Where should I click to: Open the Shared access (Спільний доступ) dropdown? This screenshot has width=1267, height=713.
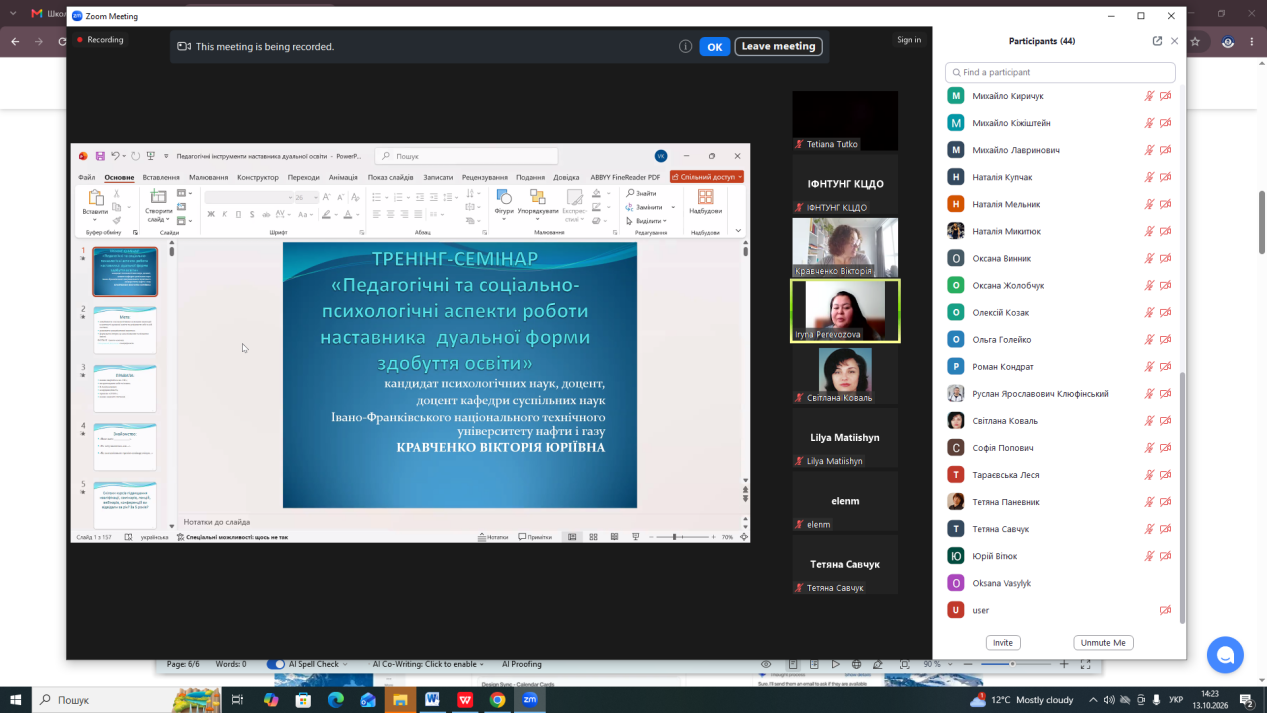point(707,177)
